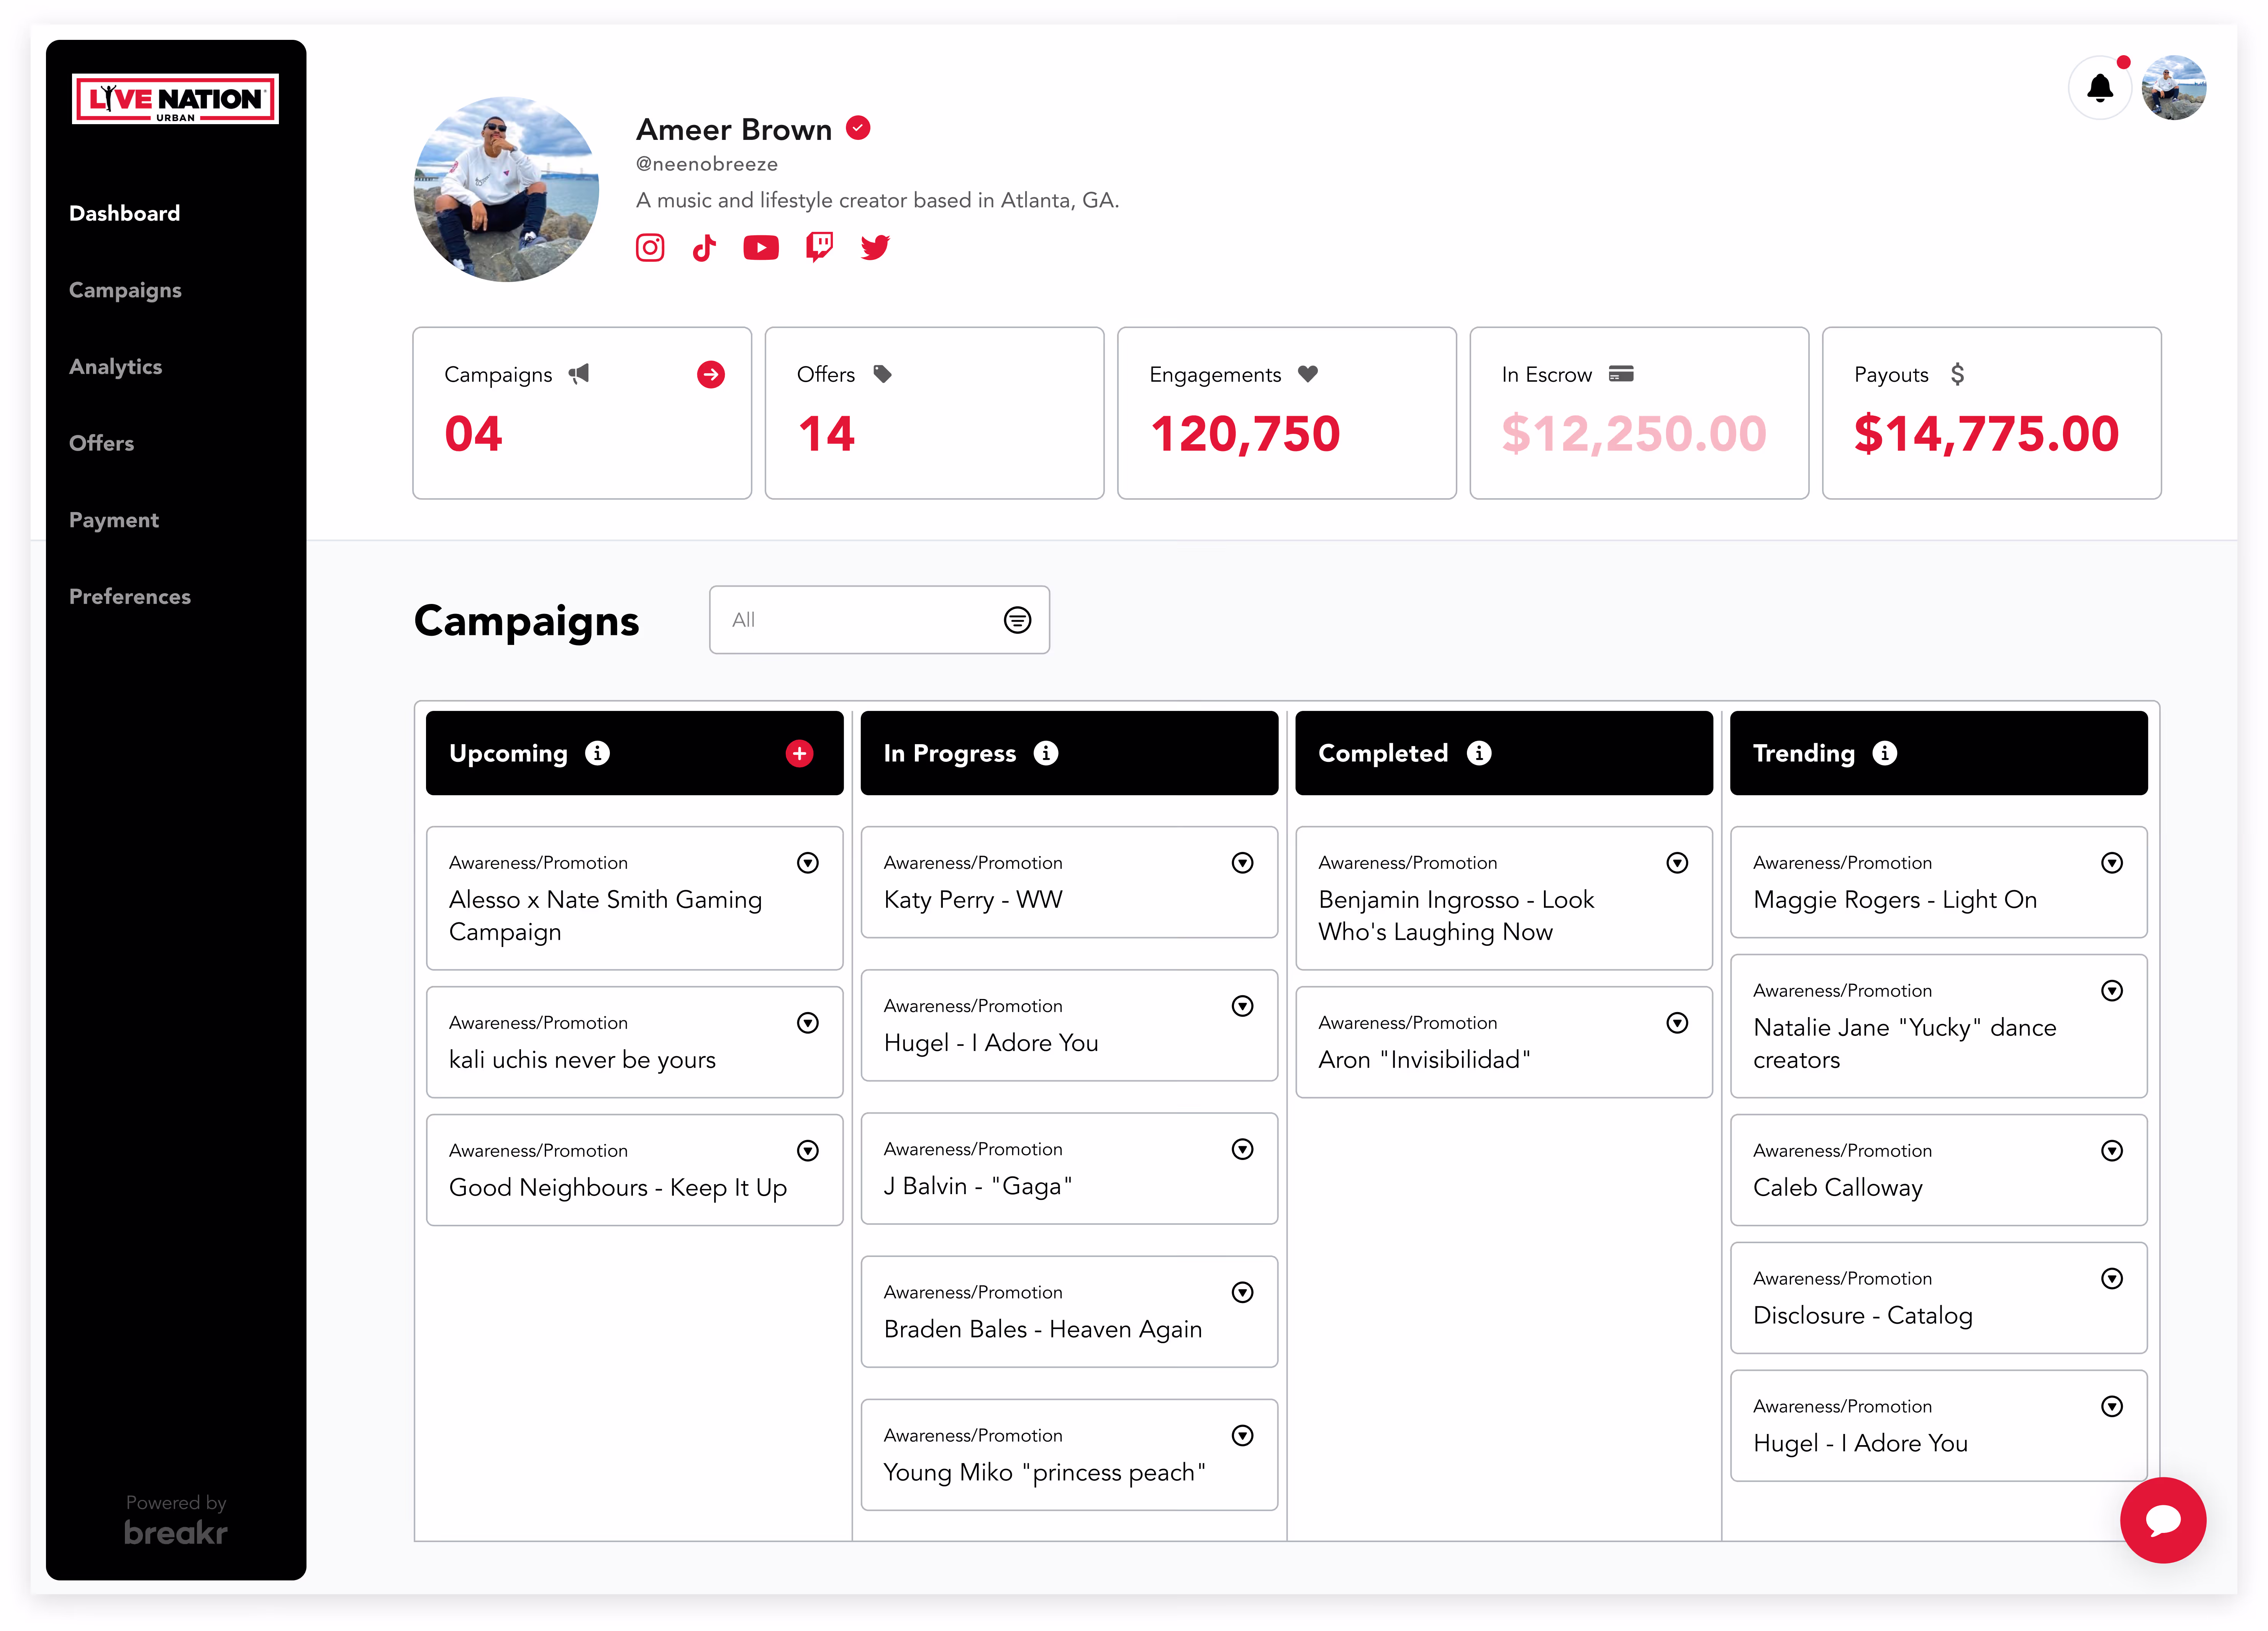Screen dimensions: 2268x1631
Task: Click the tag icon on Offers card
Action: [x=882, y=374]
